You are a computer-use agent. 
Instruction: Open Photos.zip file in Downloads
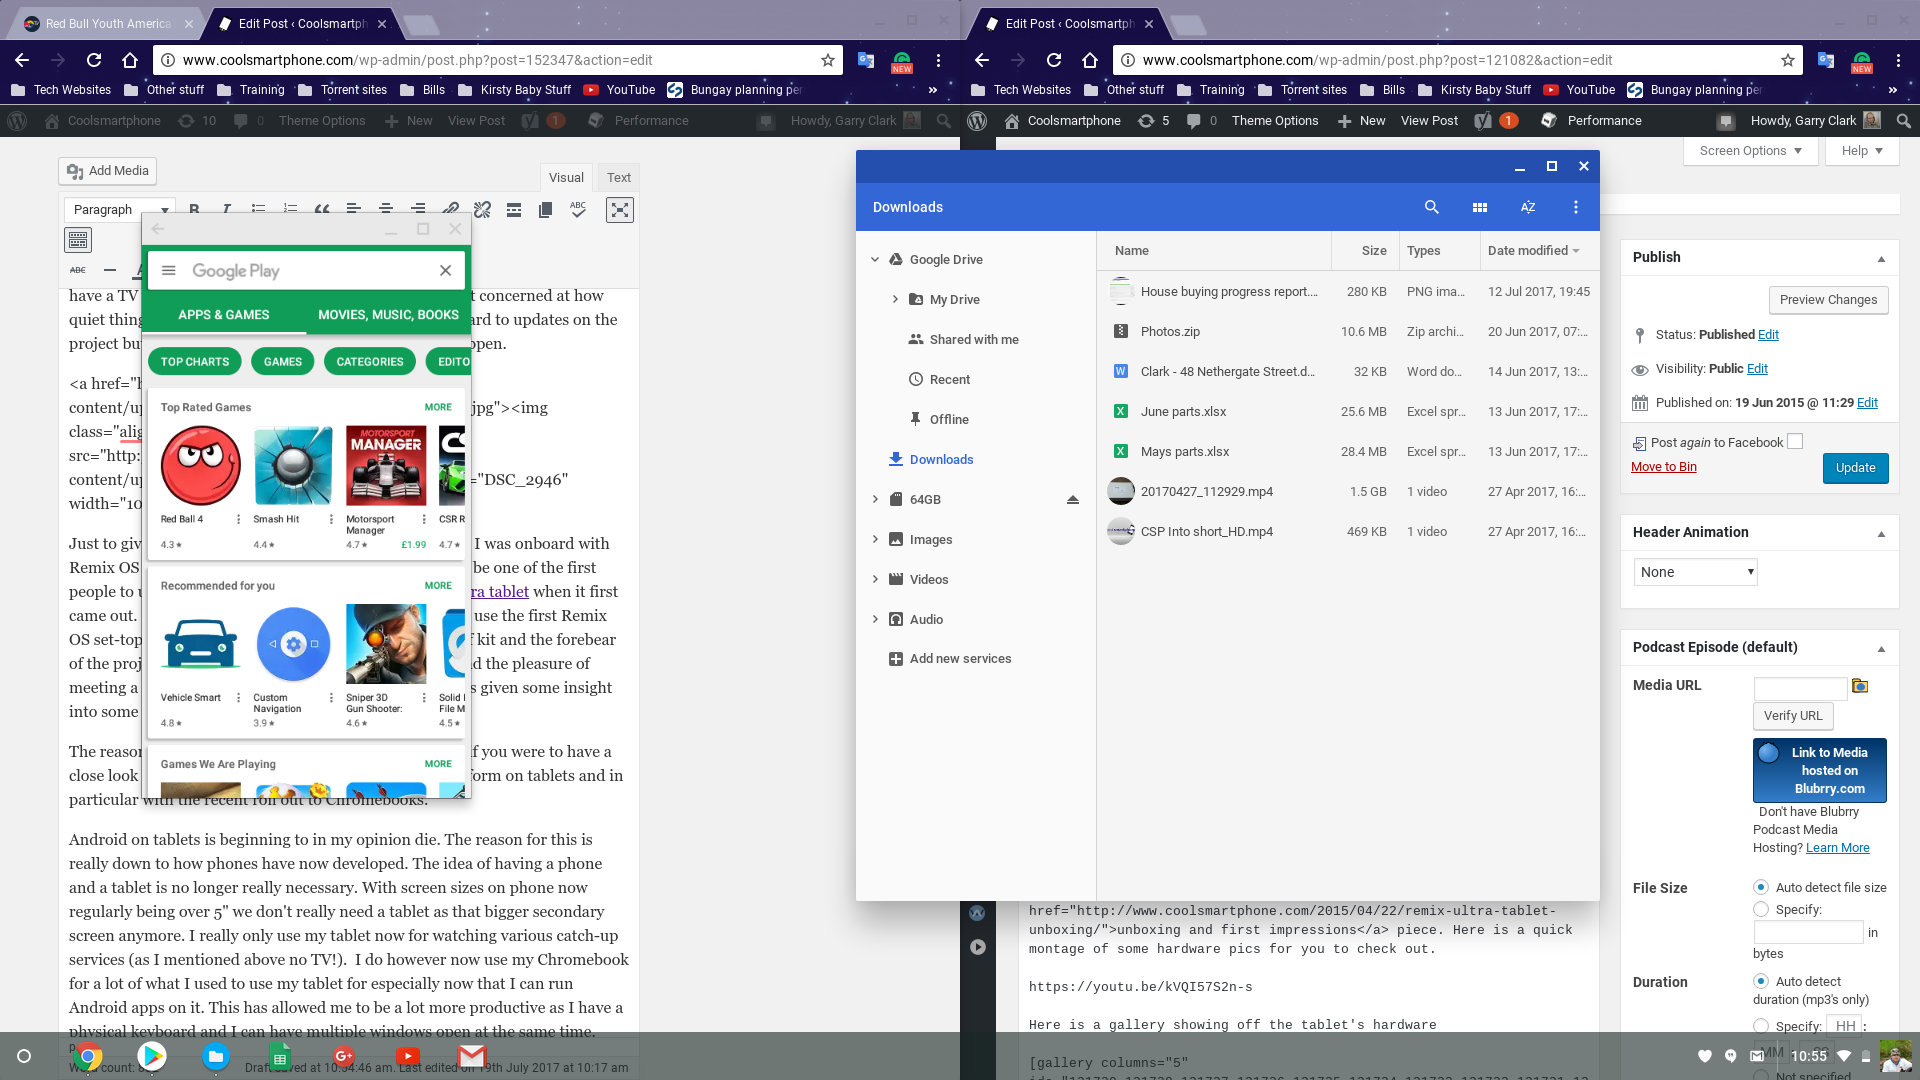click(x=1348, y=331)
